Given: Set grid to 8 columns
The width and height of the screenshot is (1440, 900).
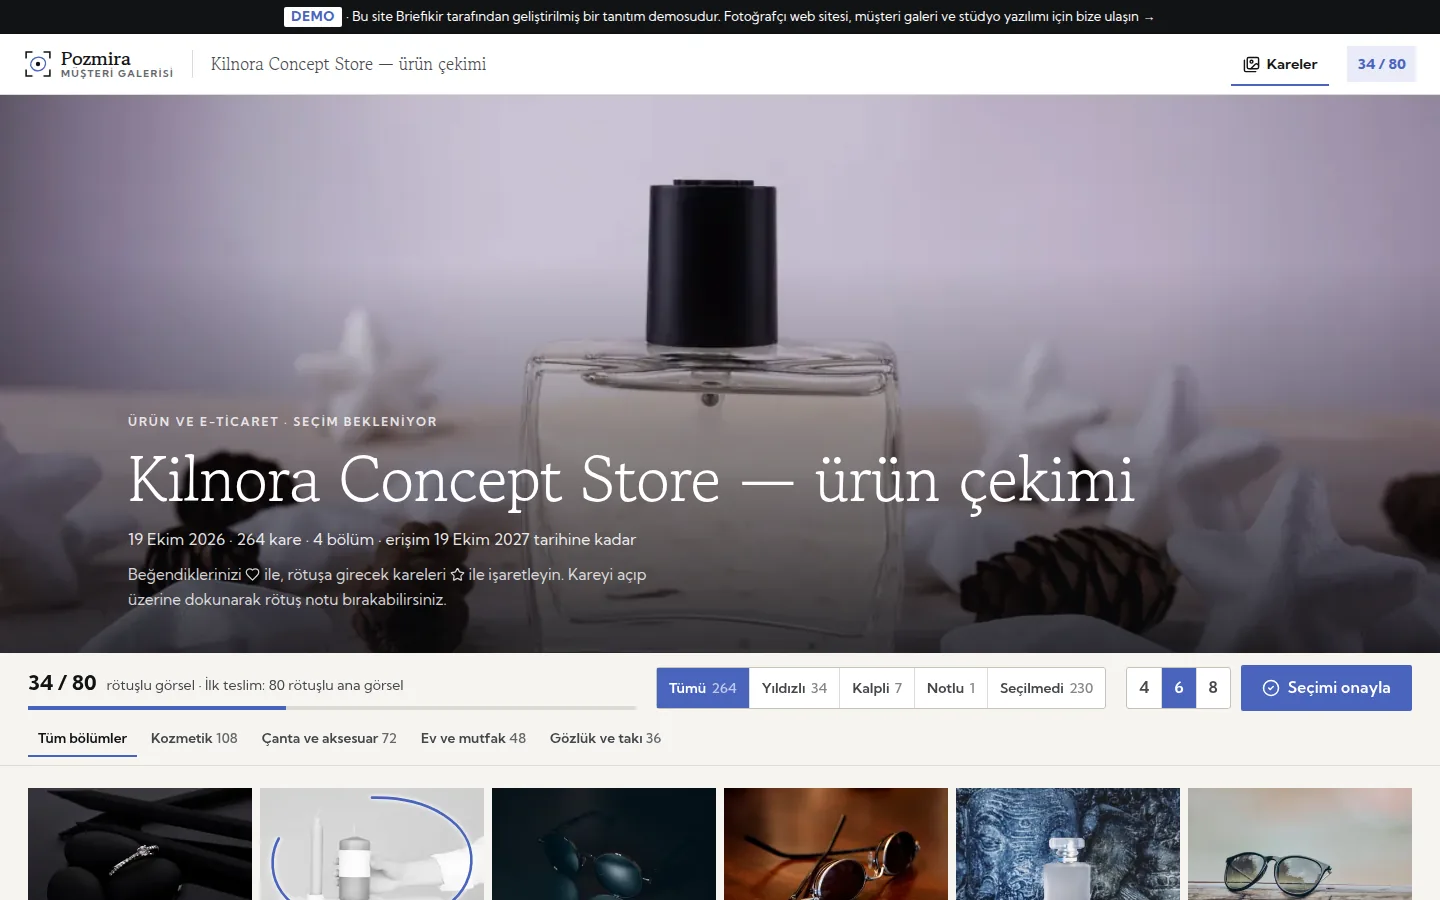Looking at the screenshot, I should pos(1213,688).
